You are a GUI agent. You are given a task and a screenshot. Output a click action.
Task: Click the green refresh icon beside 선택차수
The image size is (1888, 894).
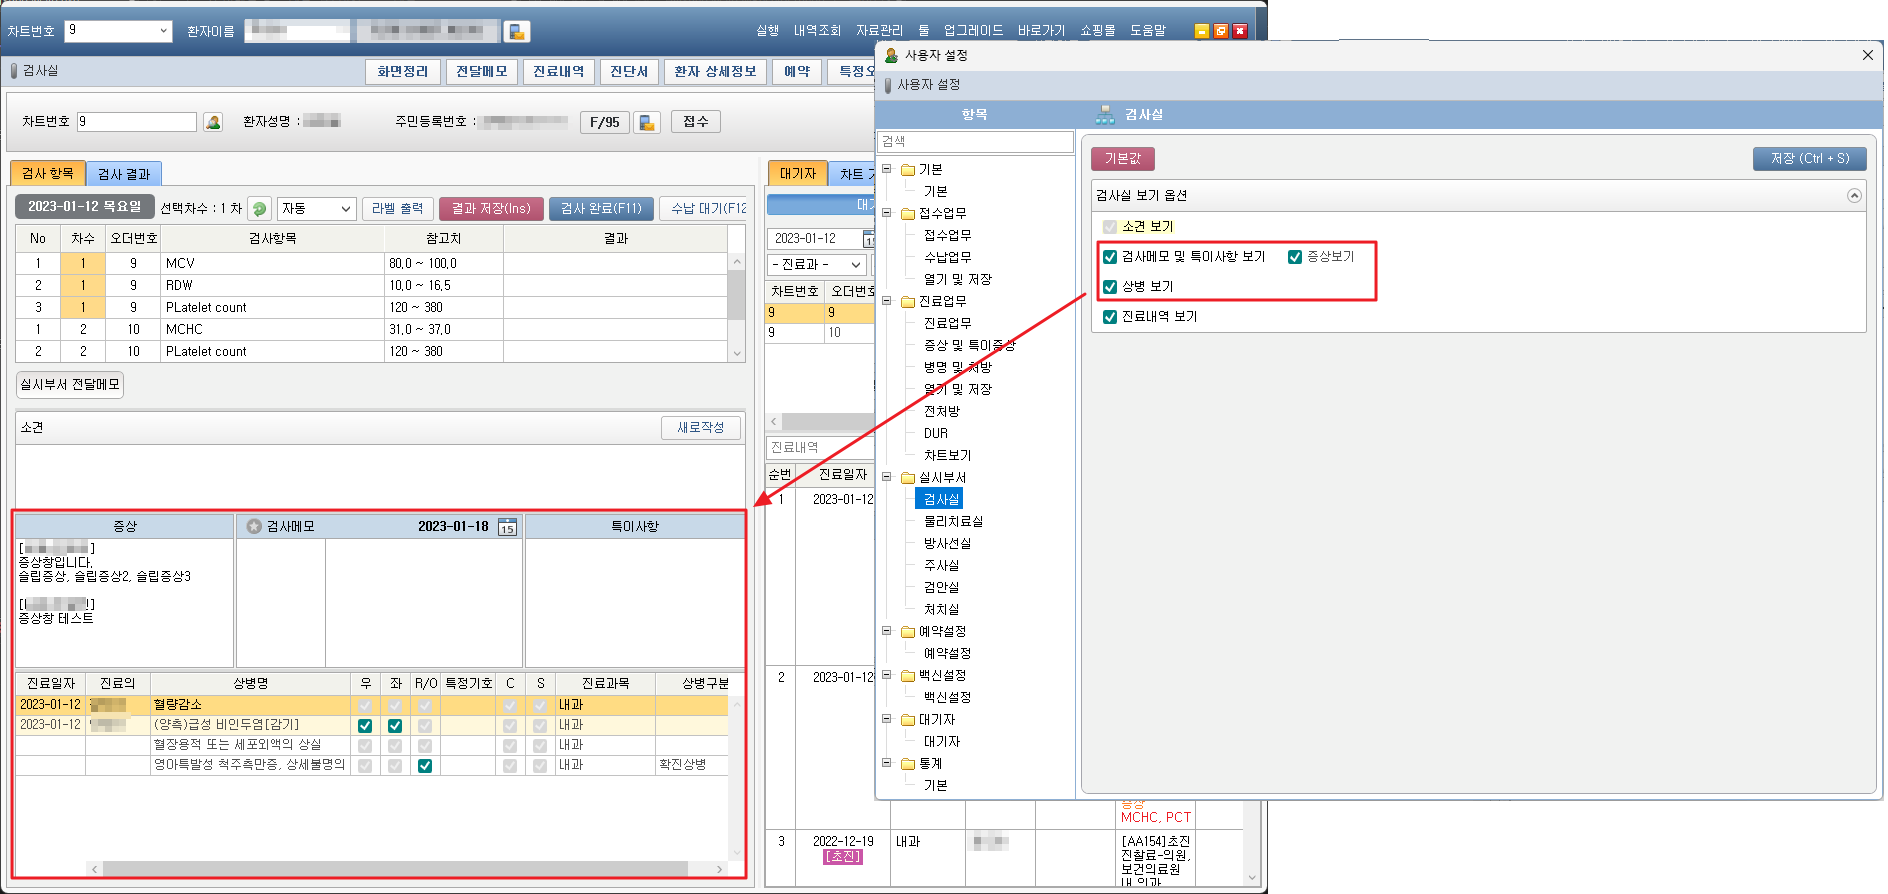[259, 209]
